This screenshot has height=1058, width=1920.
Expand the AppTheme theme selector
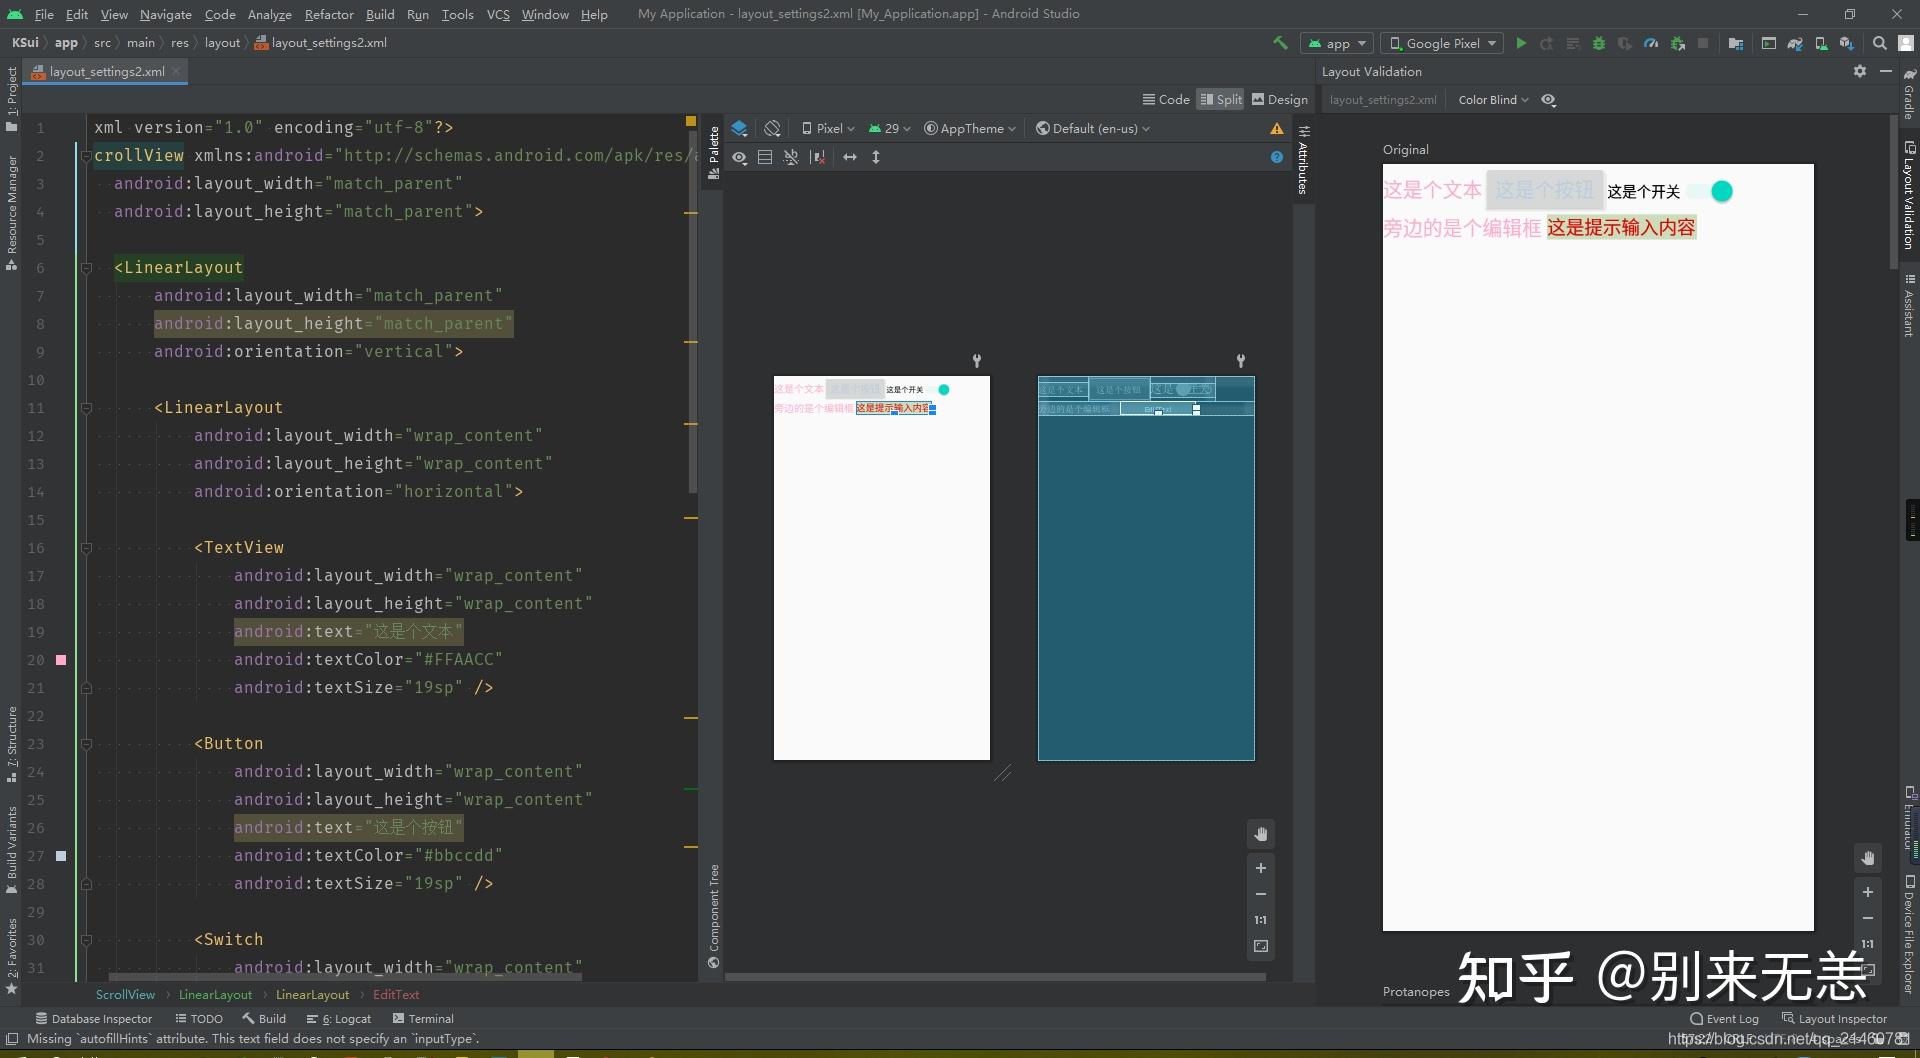(x=970, y=128)
